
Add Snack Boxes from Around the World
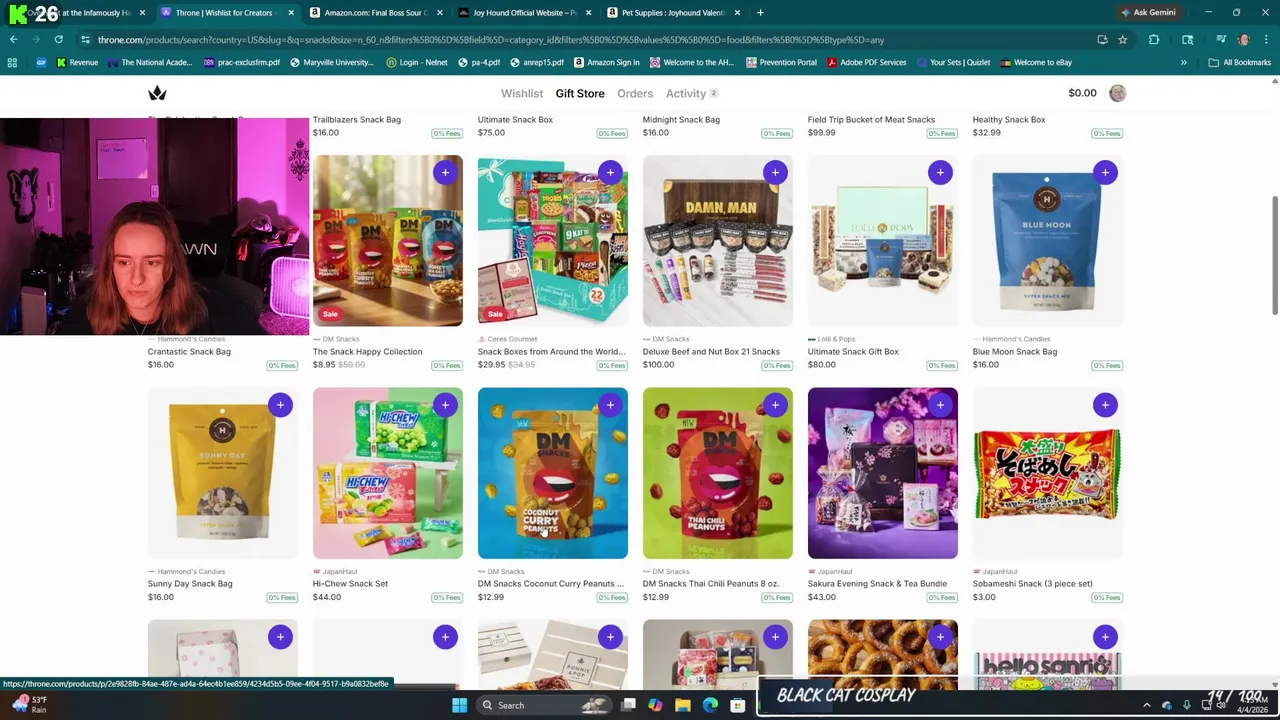pos(610,172)
